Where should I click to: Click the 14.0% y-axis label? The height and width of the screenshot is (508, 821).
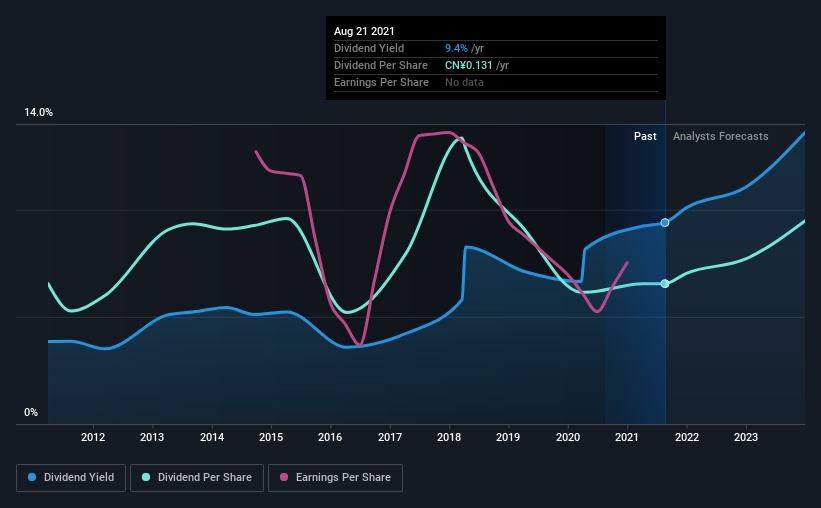38,113
